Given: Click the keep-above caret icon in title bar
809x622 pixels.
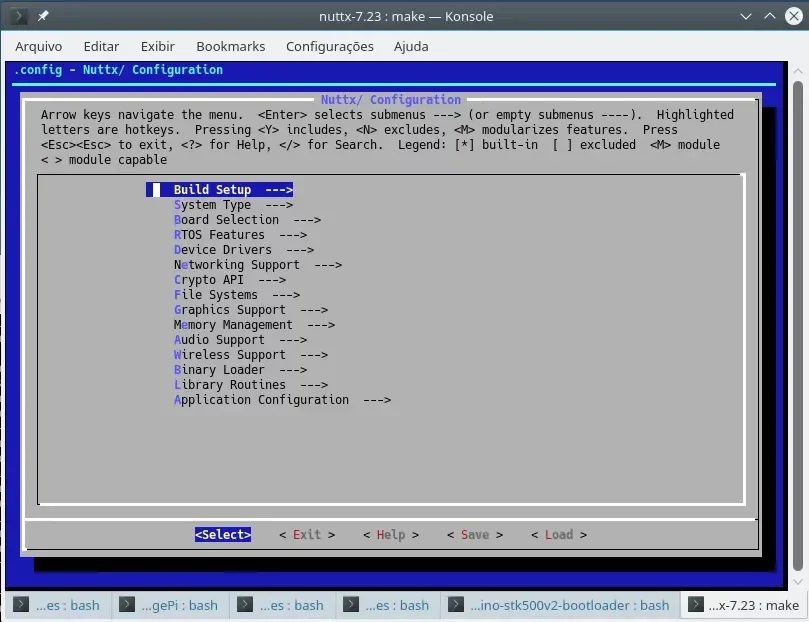Looking at the screenshot, I should pyautogui.click(x=770, y=16).
